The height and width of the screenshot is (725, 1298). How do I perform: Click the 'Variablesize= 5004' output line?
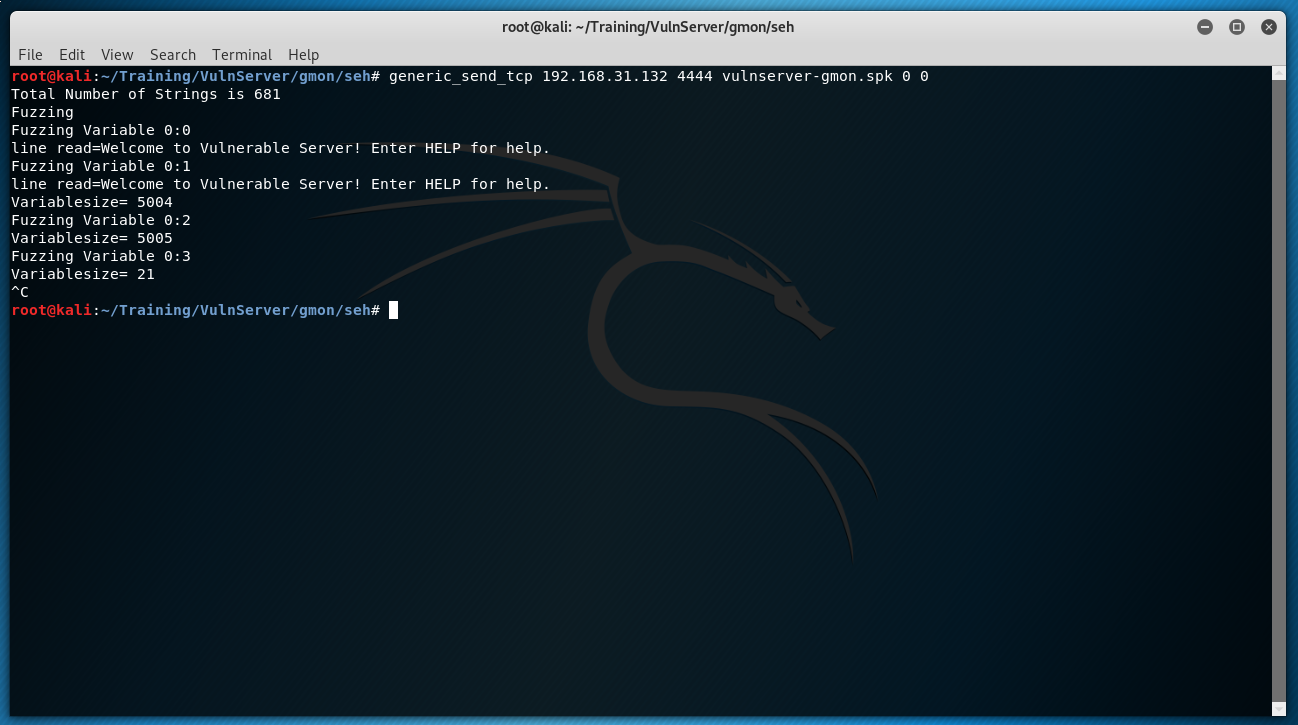[x=92, y=202]
